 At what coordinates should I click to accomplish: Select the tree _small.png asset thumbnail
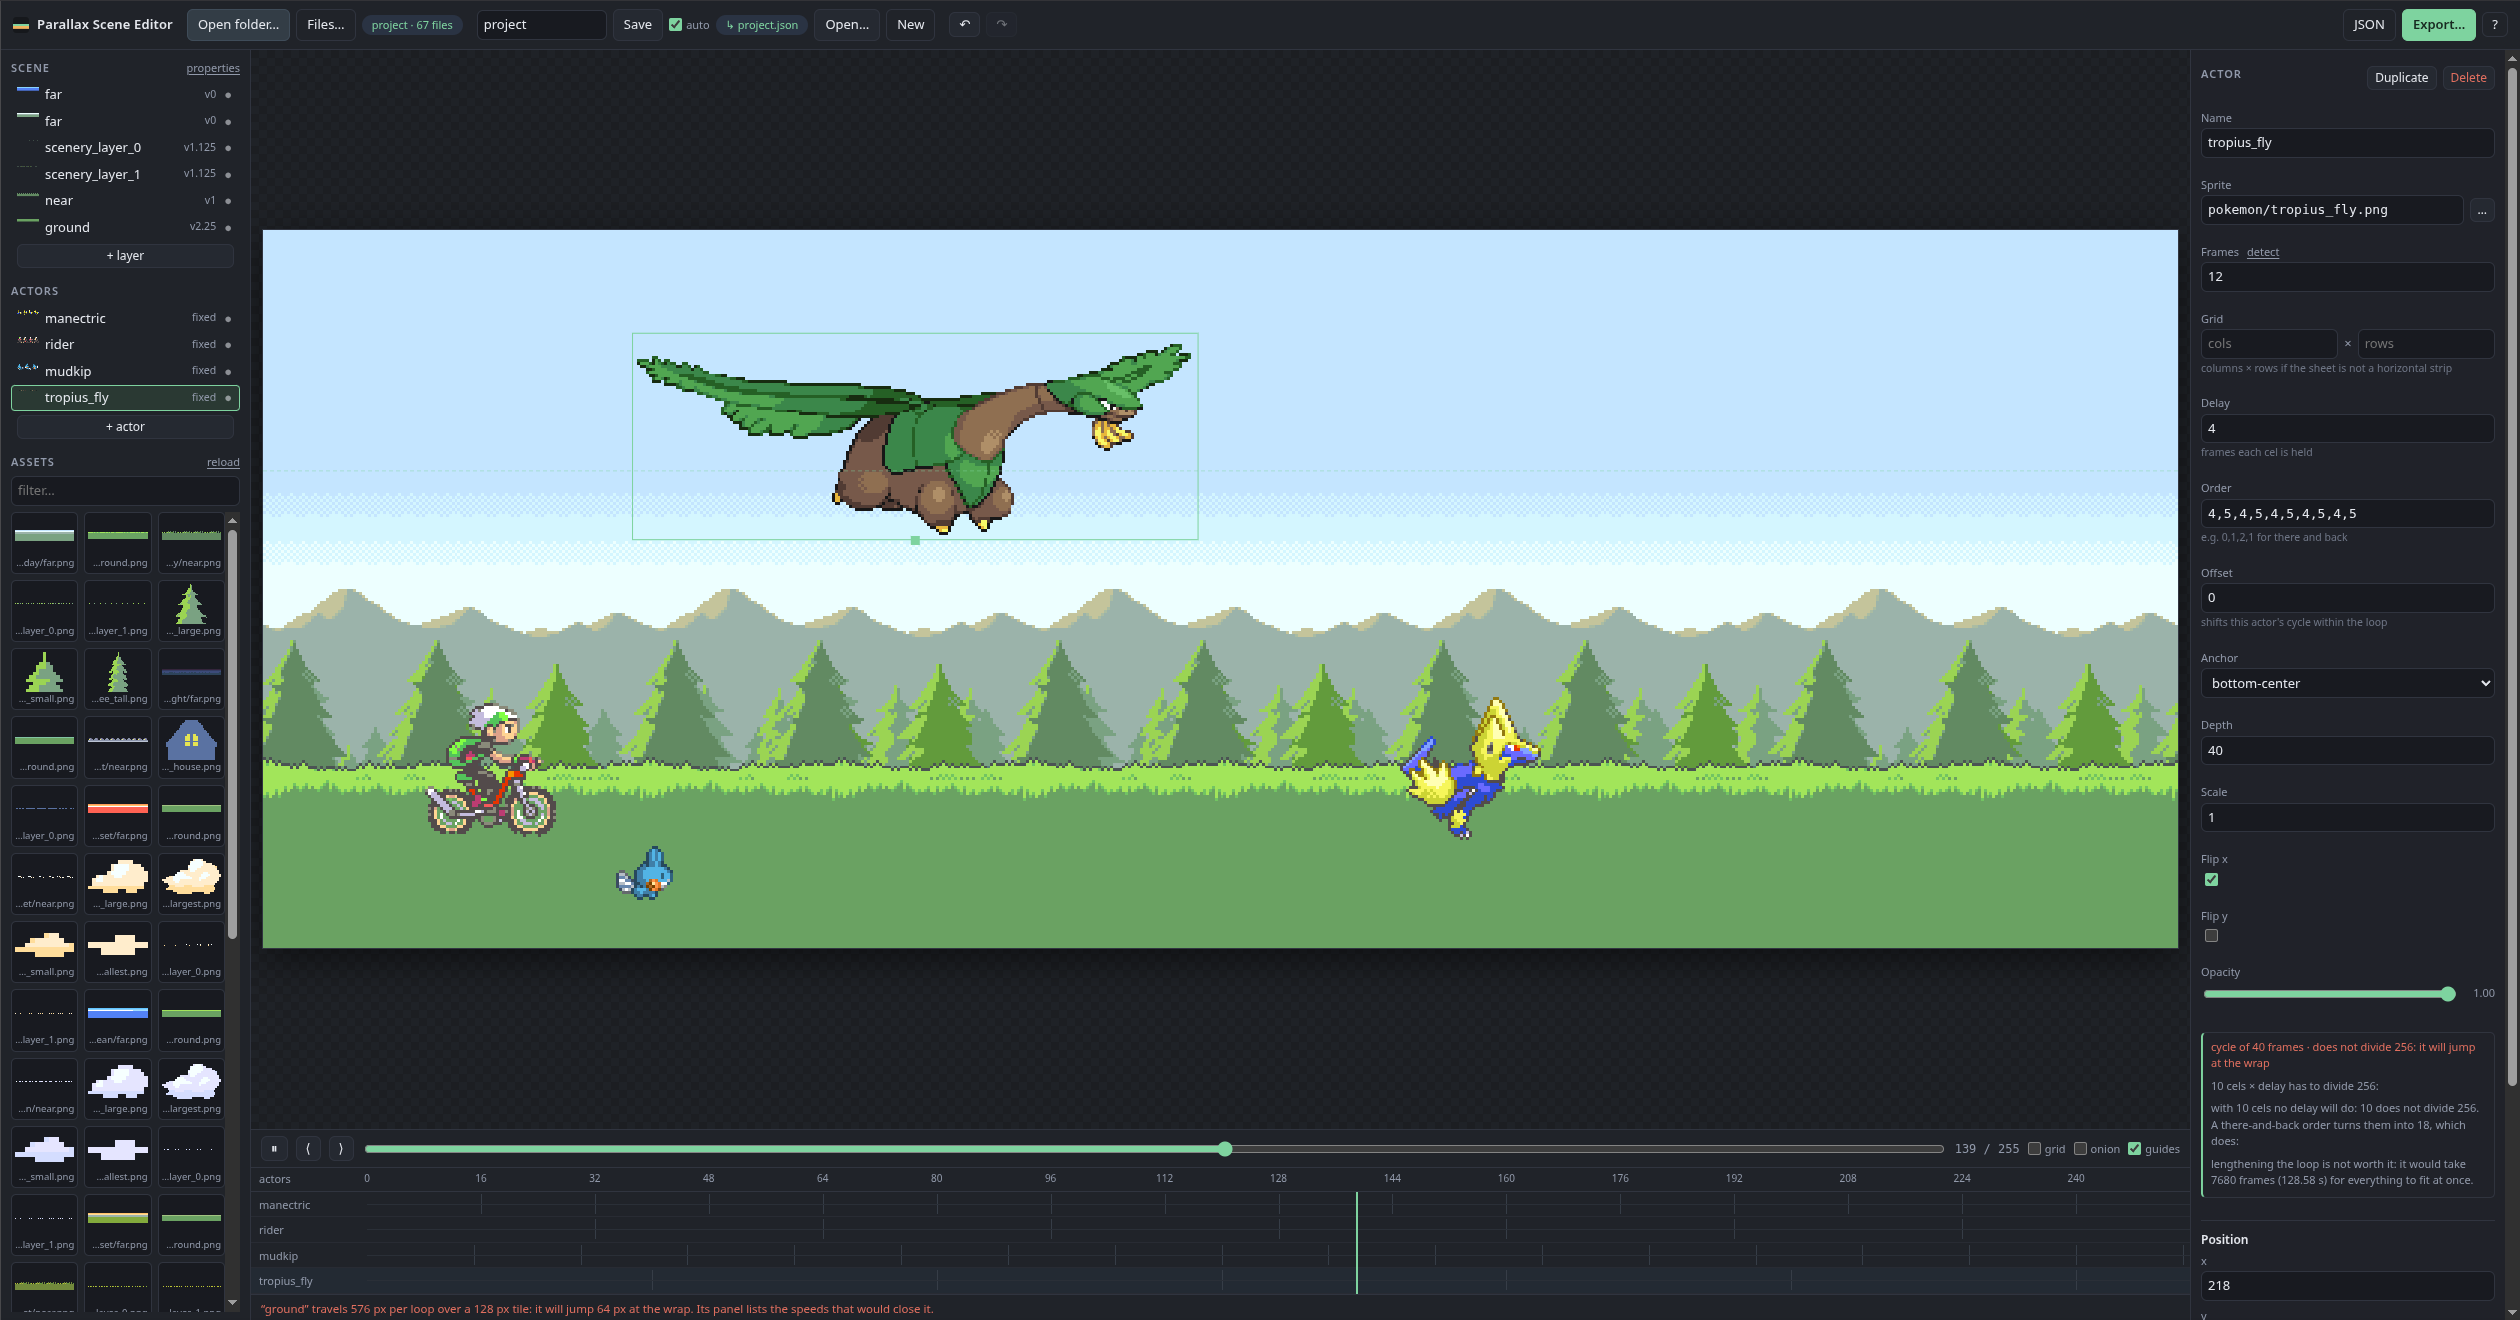[45, 677]
